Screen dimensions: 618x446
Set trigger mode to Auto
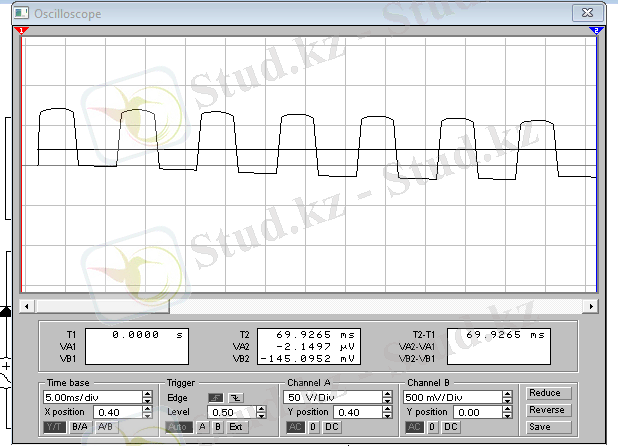click(177, 427)
